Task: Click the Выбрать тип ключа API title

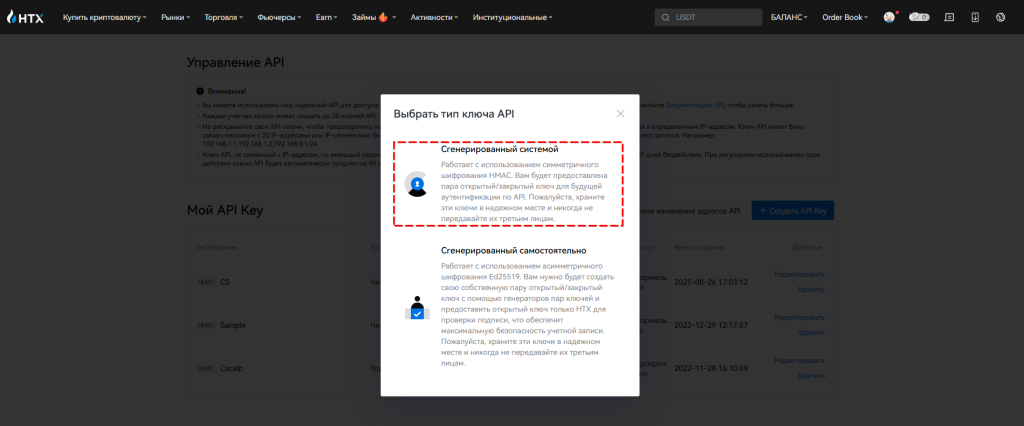Action: (x=454, y=114)
